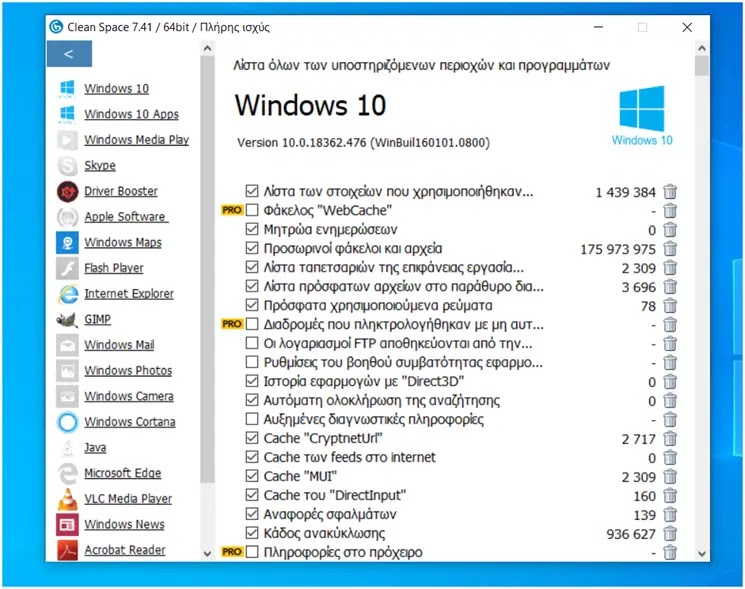
Task: Check Πληροφορίες στο πρόχειρο checkbox
Action: (252, 552)
